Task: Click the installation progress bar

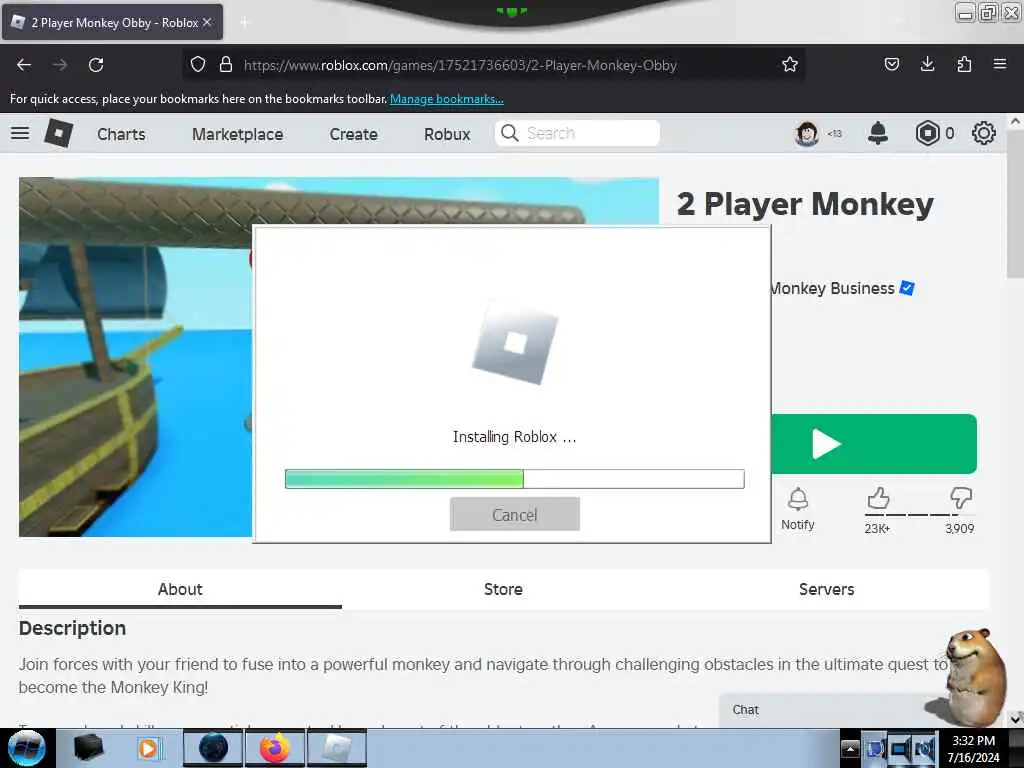Action: click(x=515, y=479)
